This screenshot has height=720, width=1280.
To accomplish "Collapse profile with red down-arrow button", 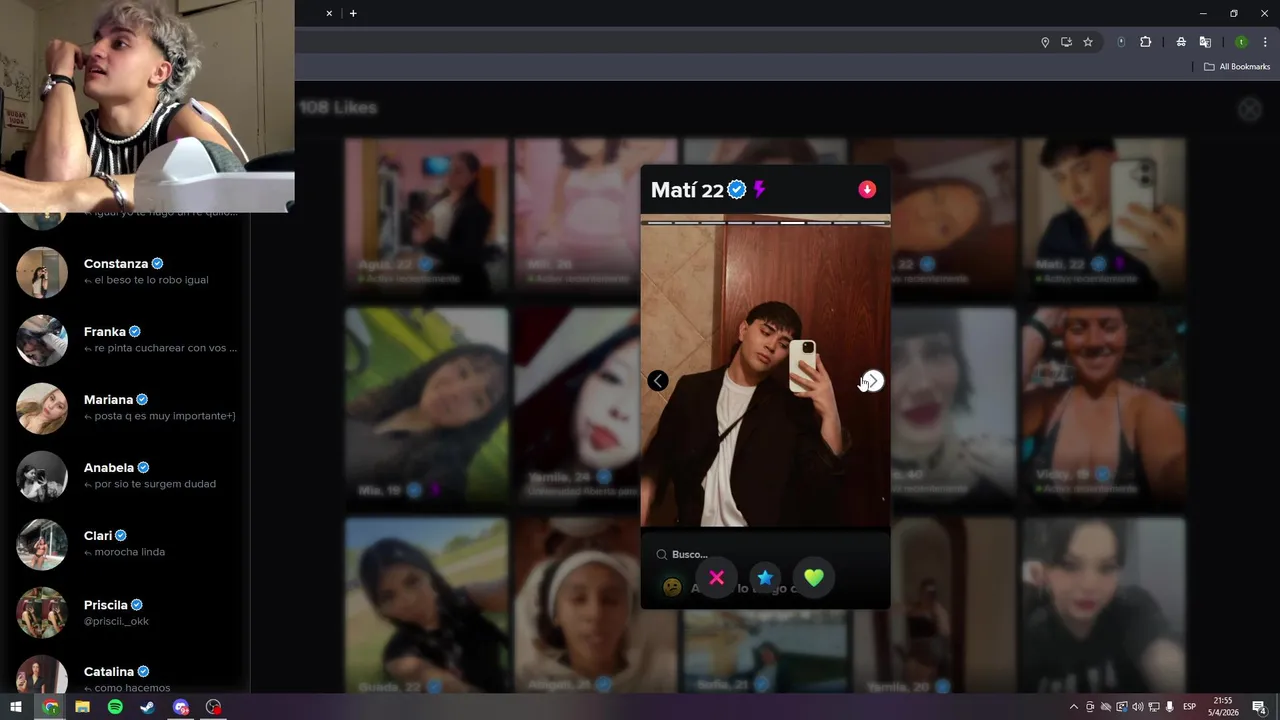I will pyautogui.click(x=867, y=190).
